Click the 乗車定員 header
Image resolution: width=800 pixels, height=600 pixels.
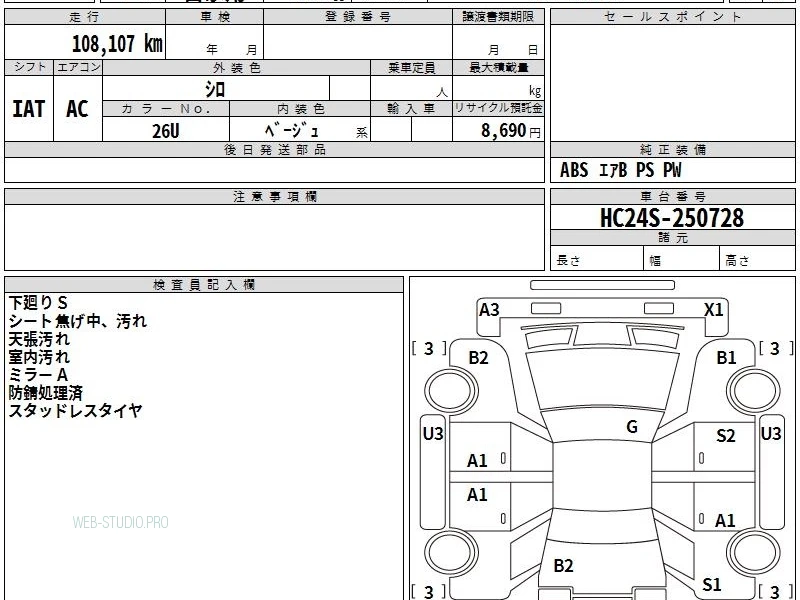point(411,68)
